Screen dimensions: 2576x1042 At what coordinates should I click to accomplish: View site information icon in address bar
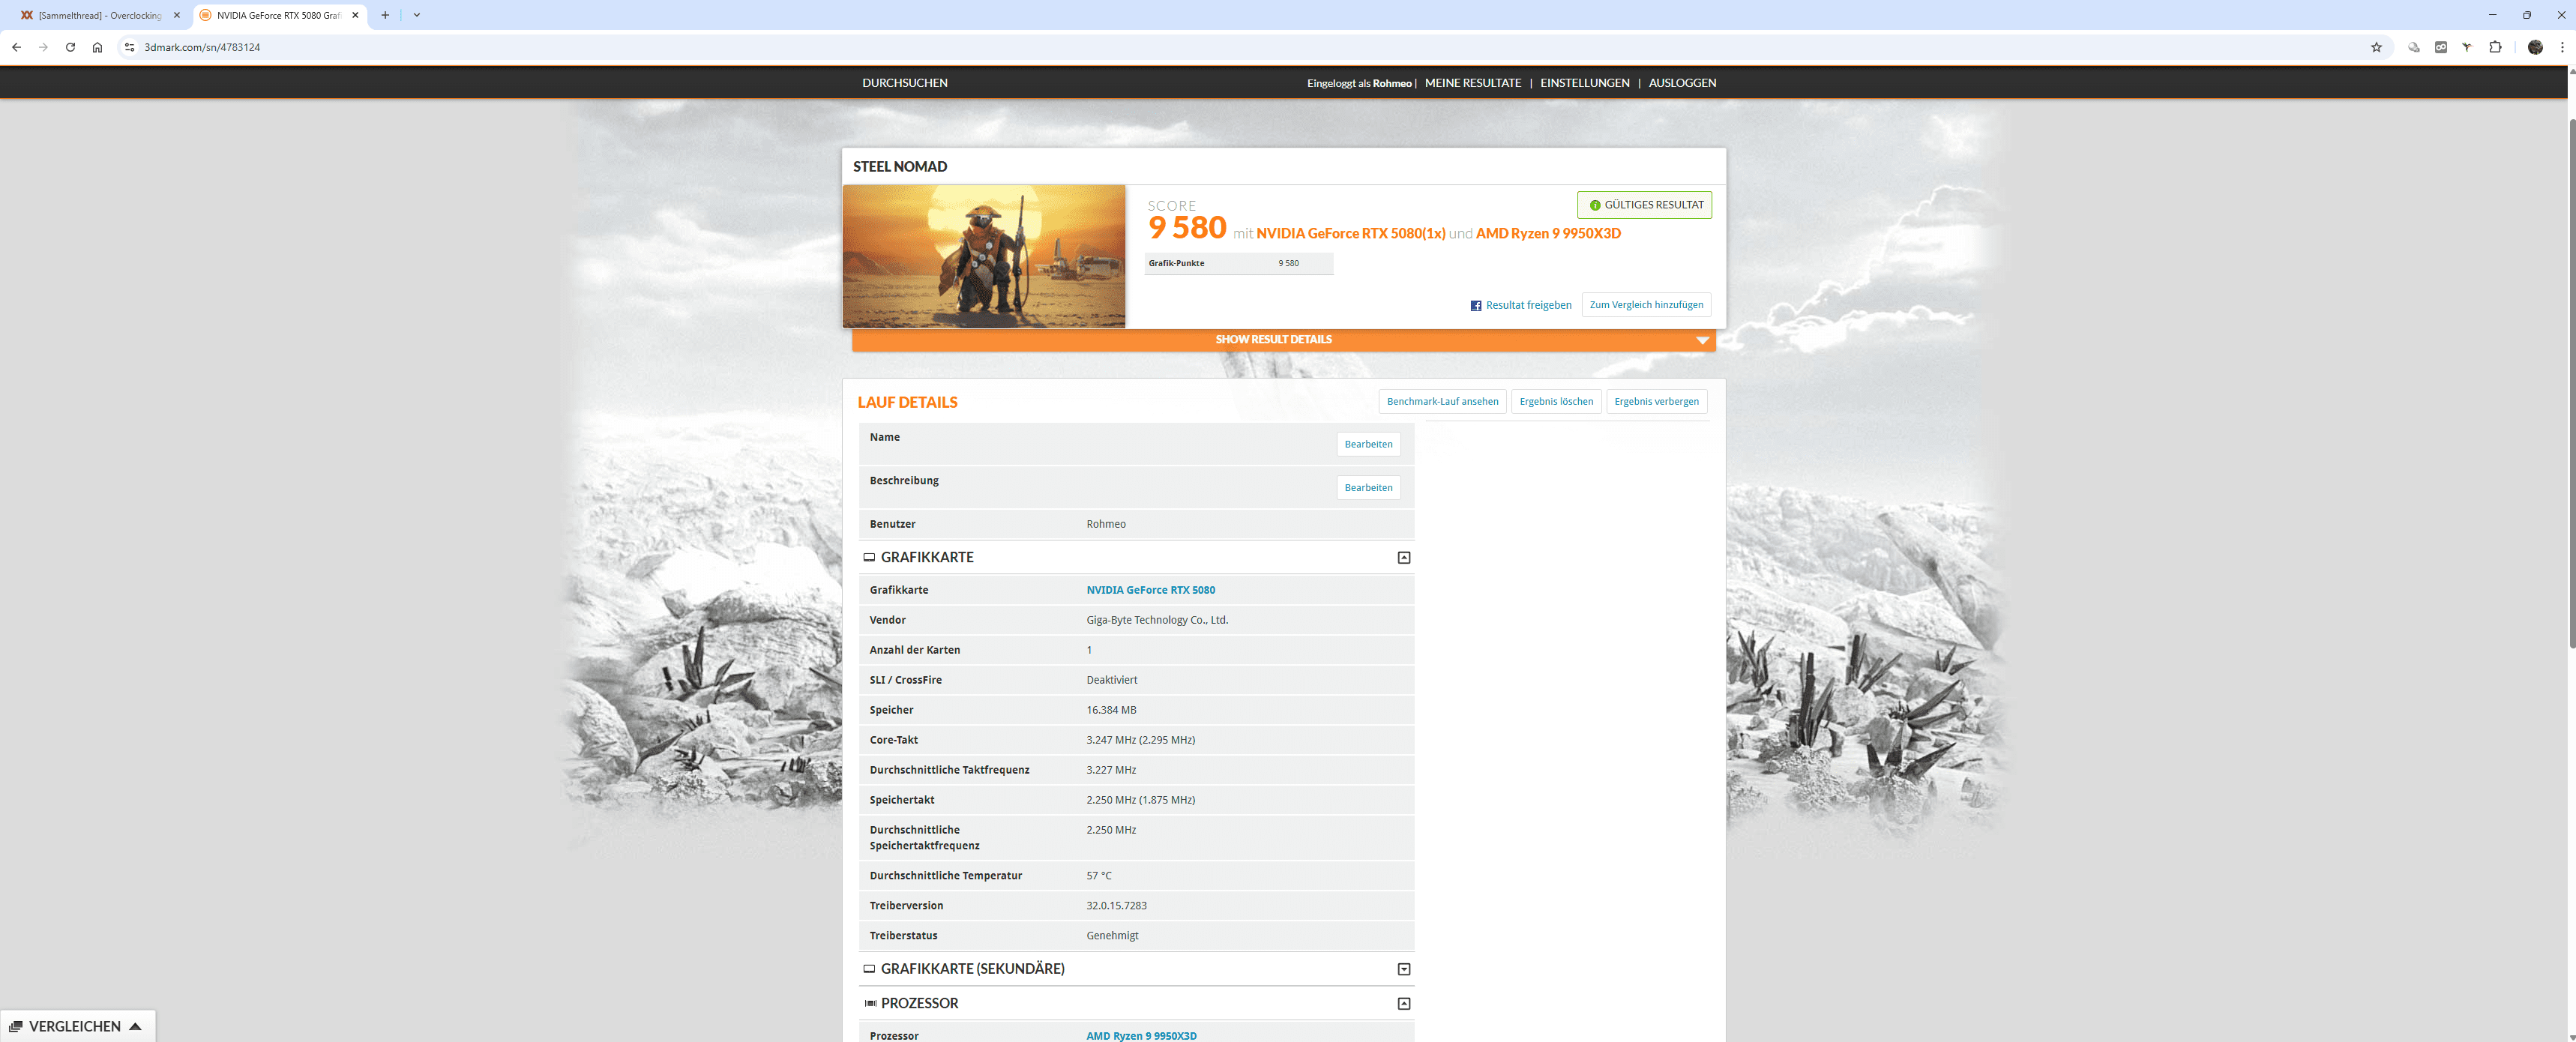point(129,47)
